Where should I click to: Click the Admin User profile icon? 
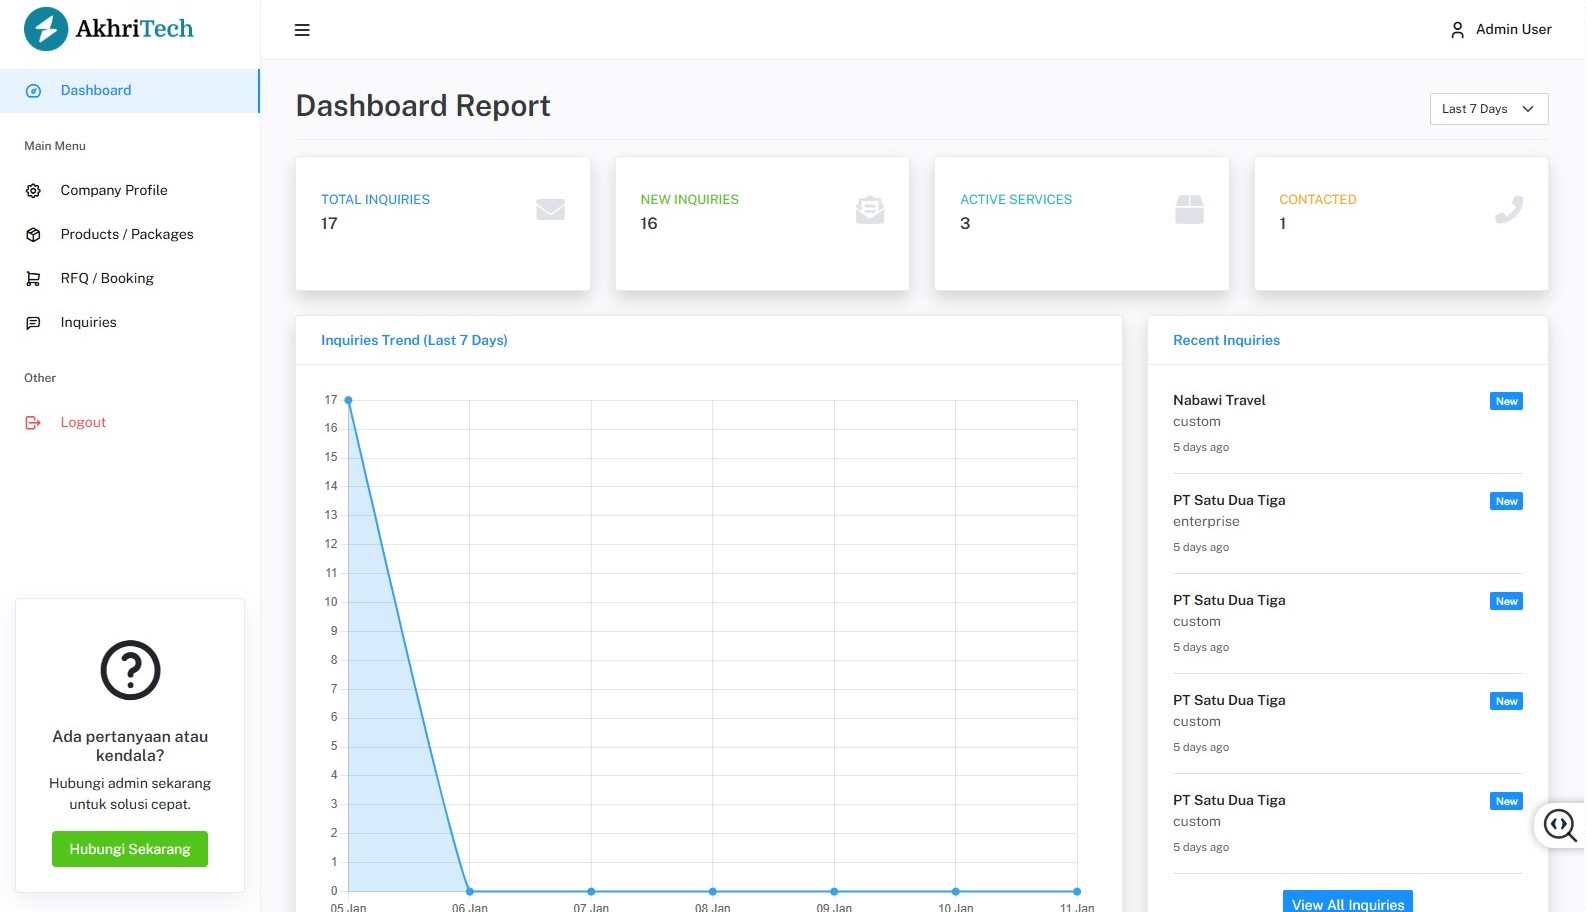point(1457,30)
